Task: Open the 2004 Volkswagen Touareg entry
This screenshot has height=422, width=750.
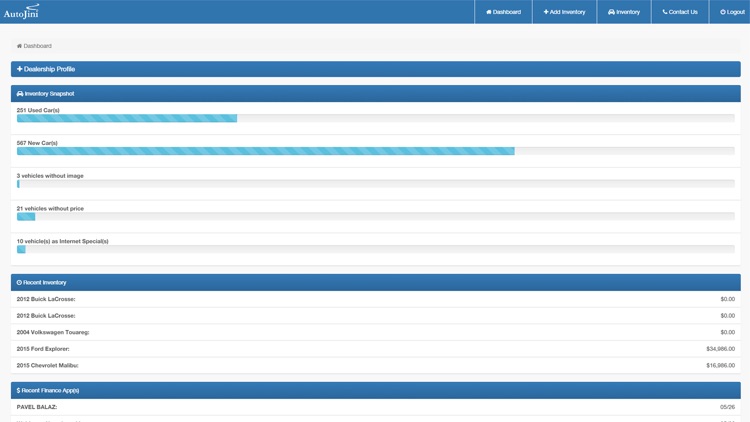Action: [375, 332]
